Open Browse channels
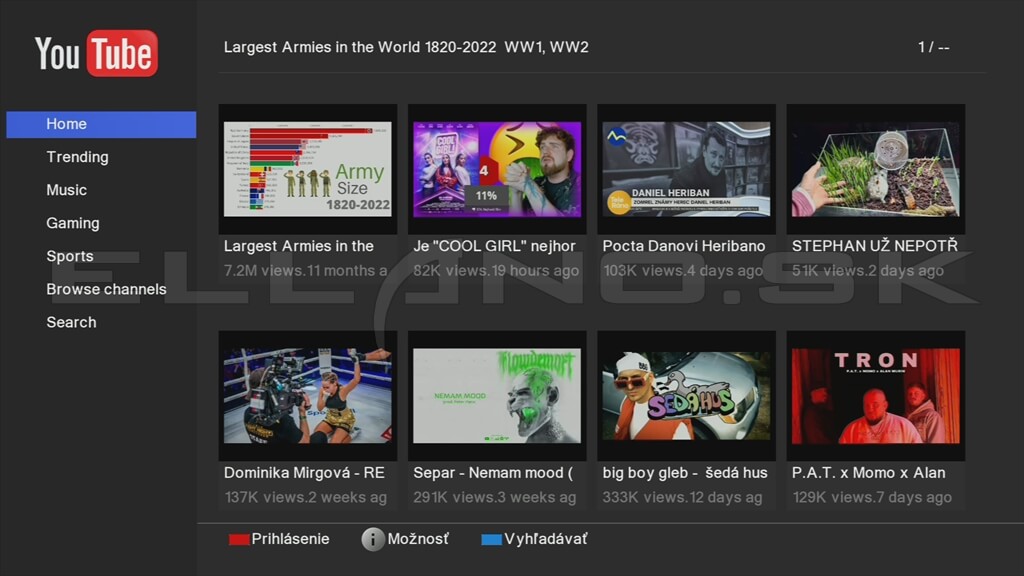The image size is (1024, 576). 106,289
